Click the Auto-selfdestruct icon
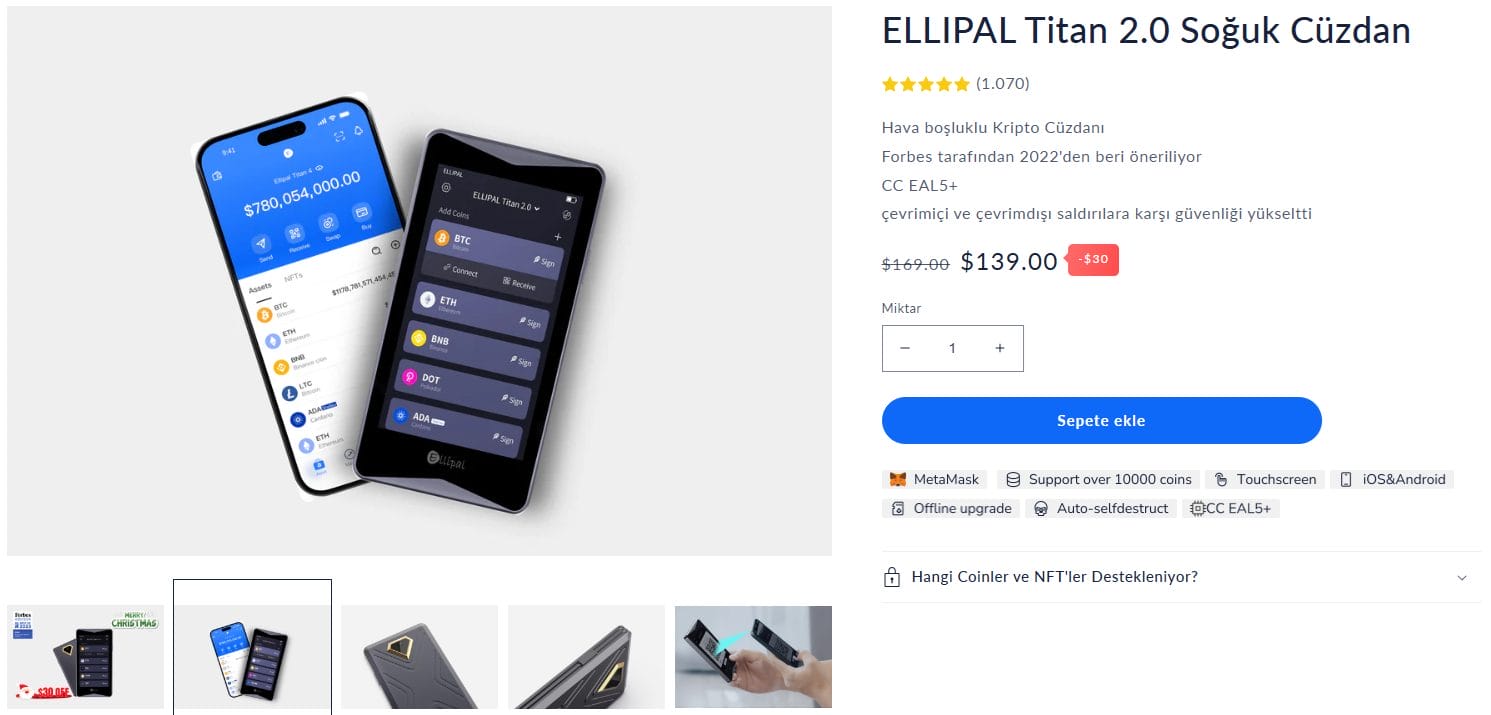This screenshot has height=715, width=1491. point(1041,508)
